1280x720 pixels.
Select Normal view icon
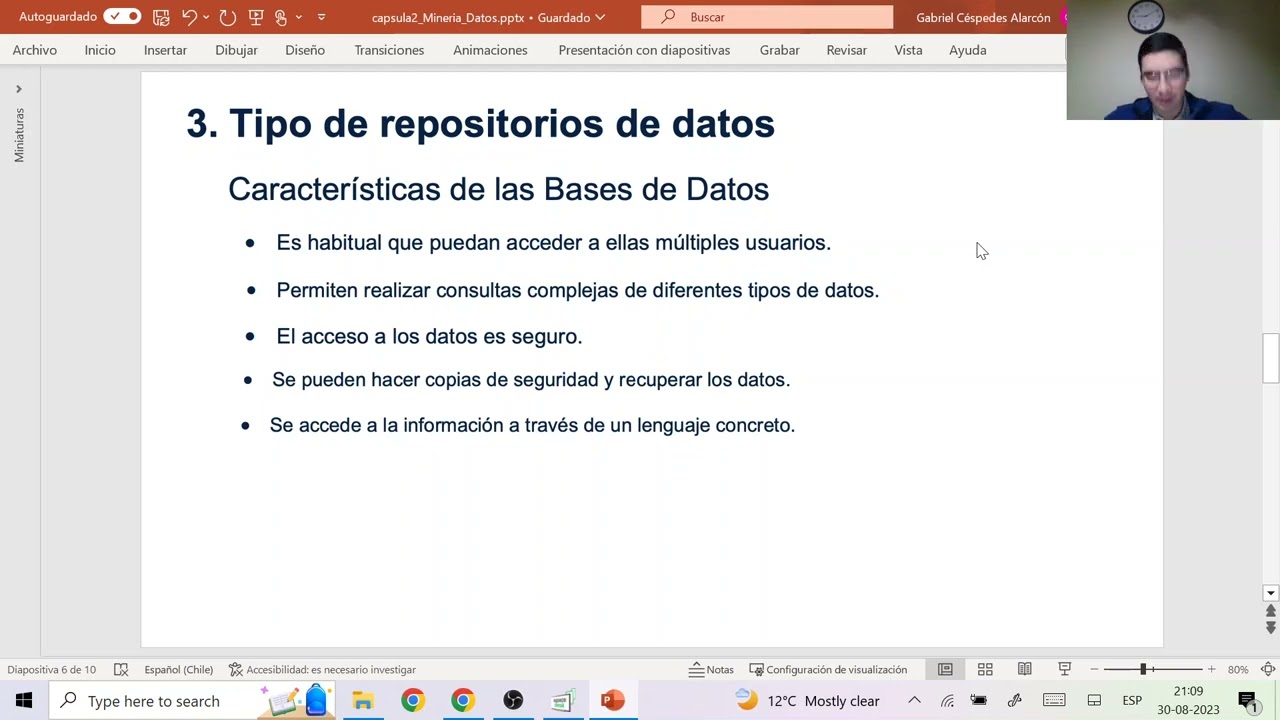tap(945, 669)
